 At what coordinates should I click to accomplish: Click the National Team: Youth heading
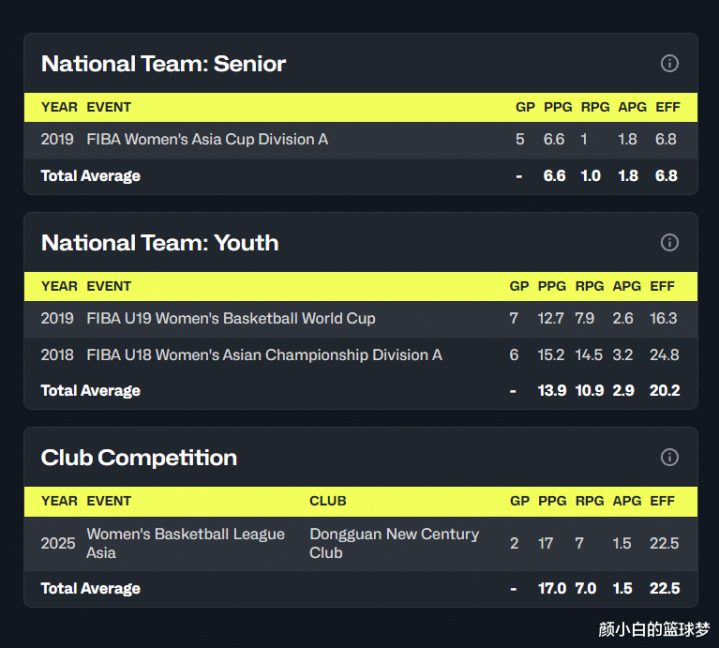pos(160,243)
